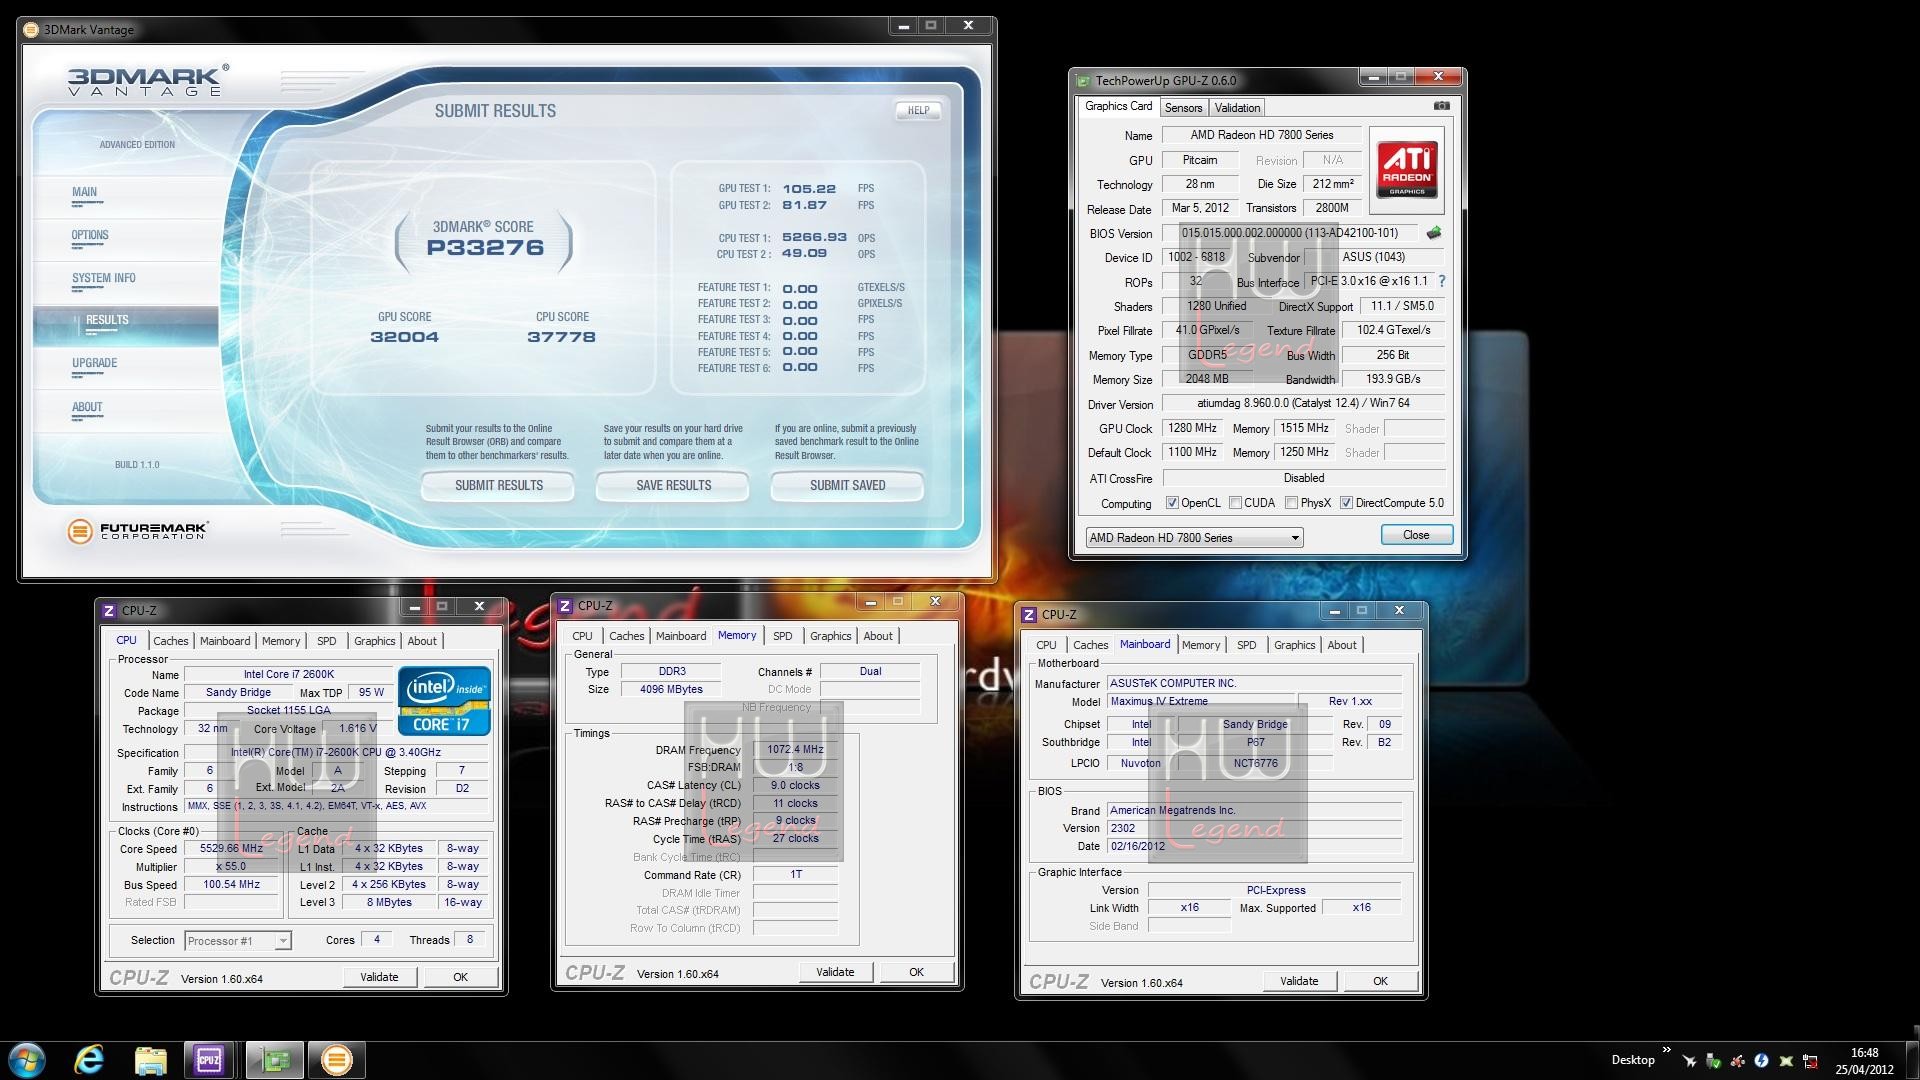
Task: Open the blue lightning-bolt tray icon
Action: pyautogui.click(x=1762, y=1061)
